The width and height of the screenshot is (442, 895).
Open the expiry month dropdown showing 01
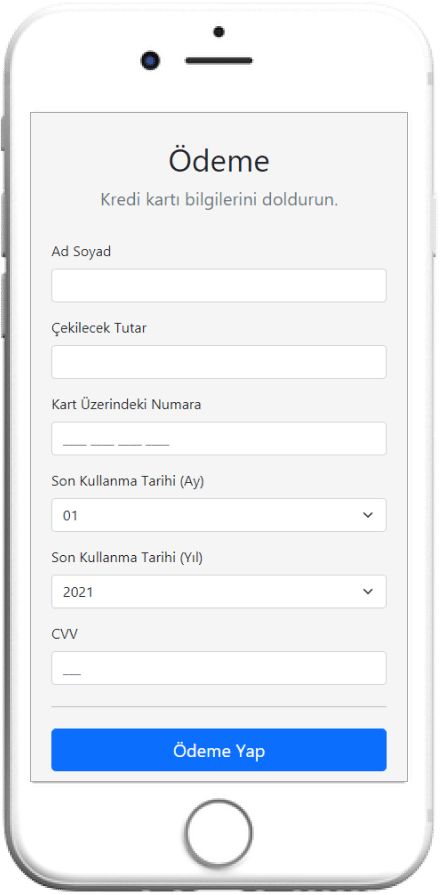(x=219, y=515)
